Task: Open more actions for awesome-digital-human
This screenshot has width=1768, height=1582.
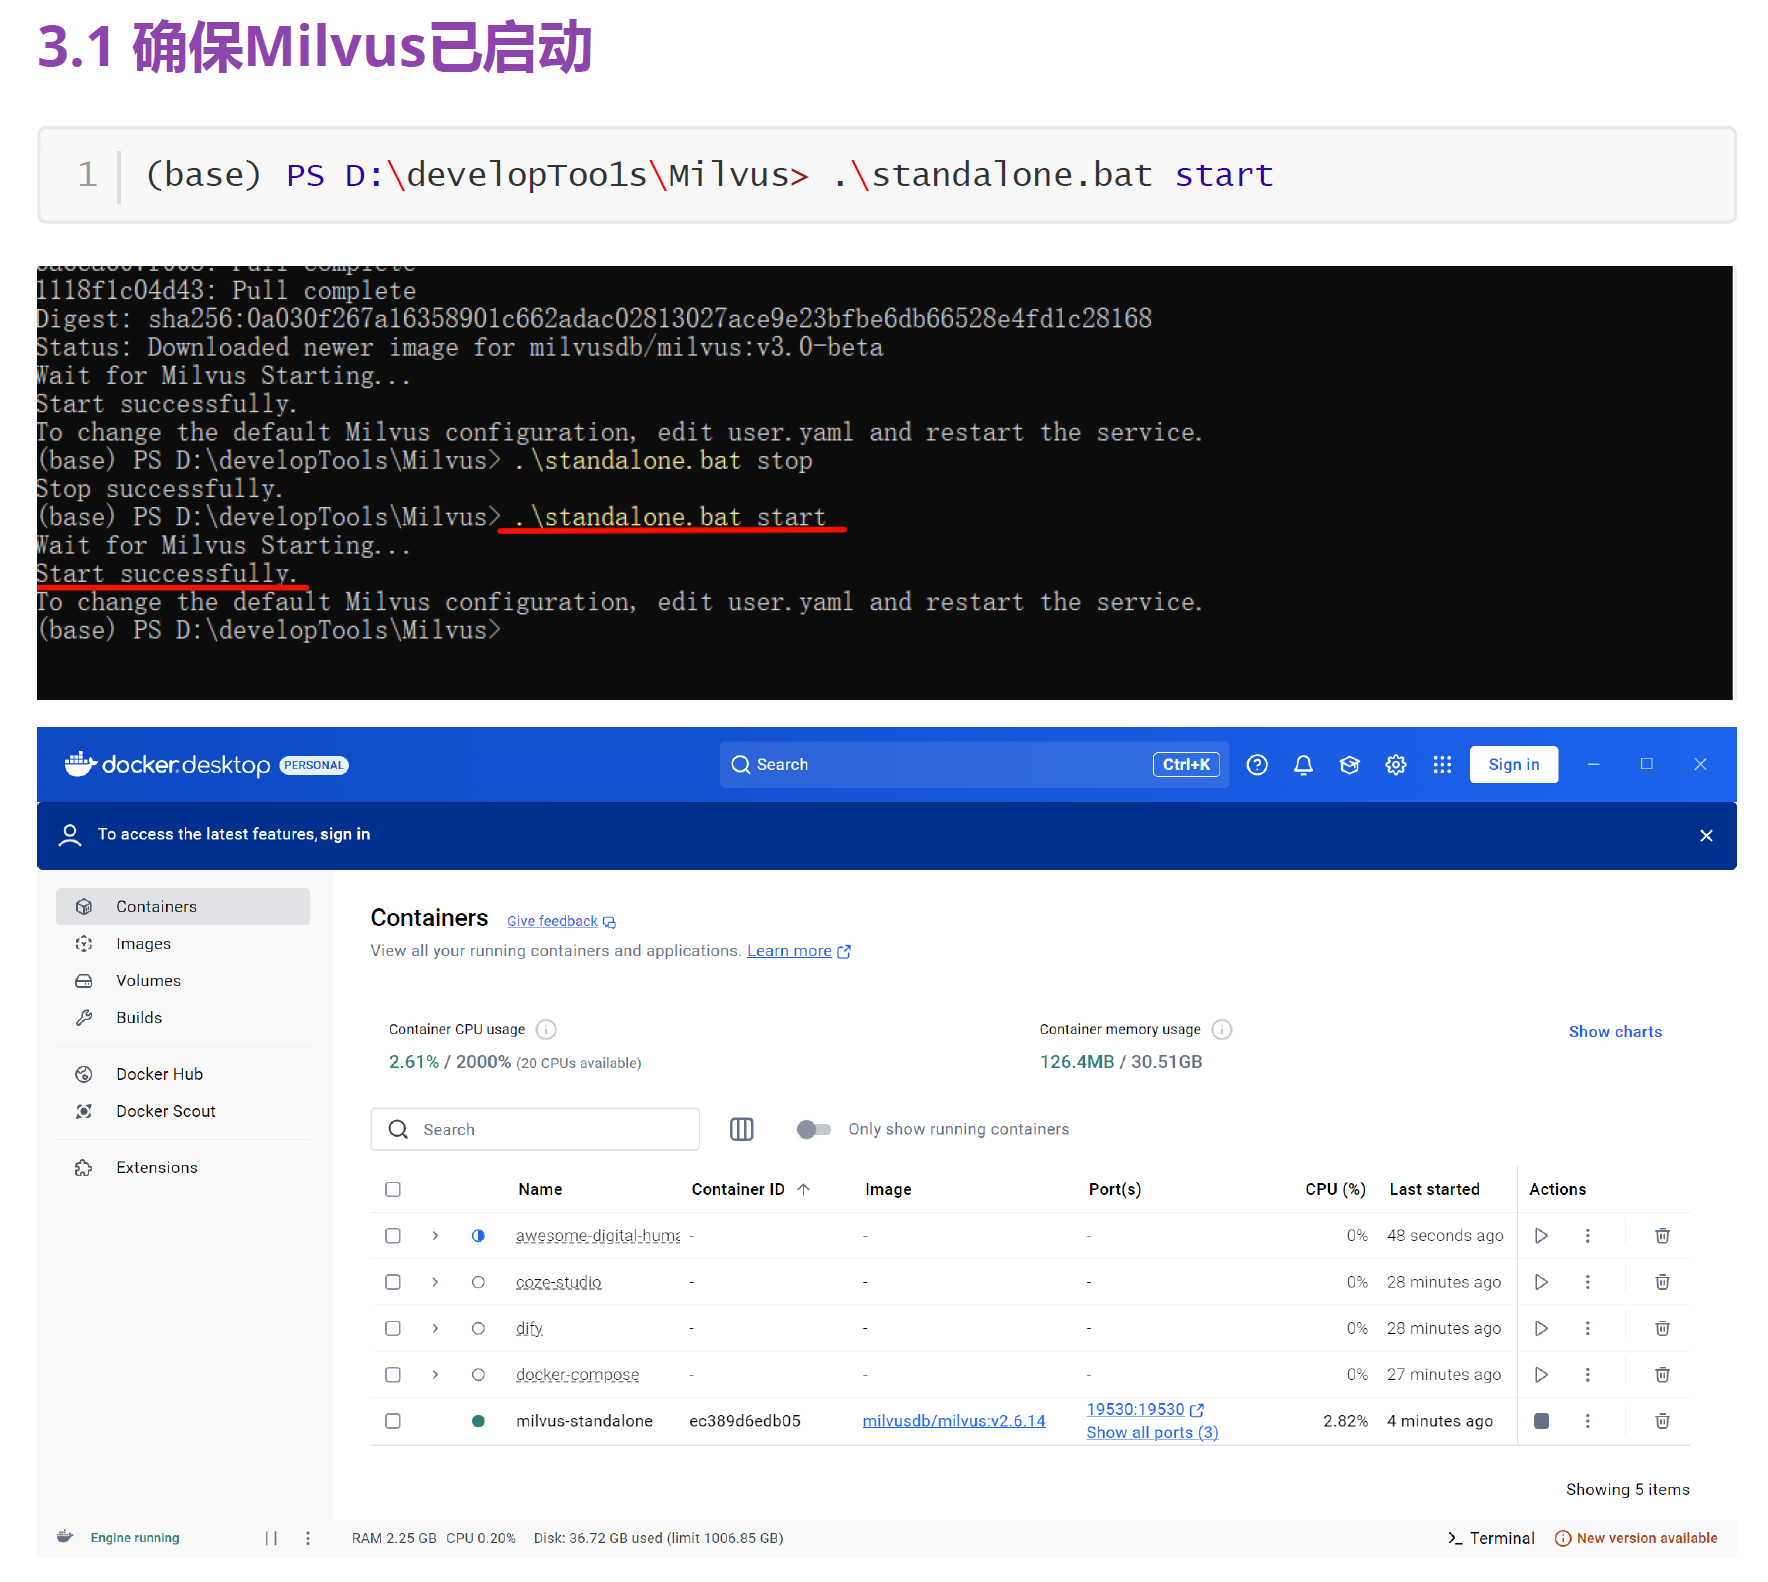Action: (x=1587, y=1236)
